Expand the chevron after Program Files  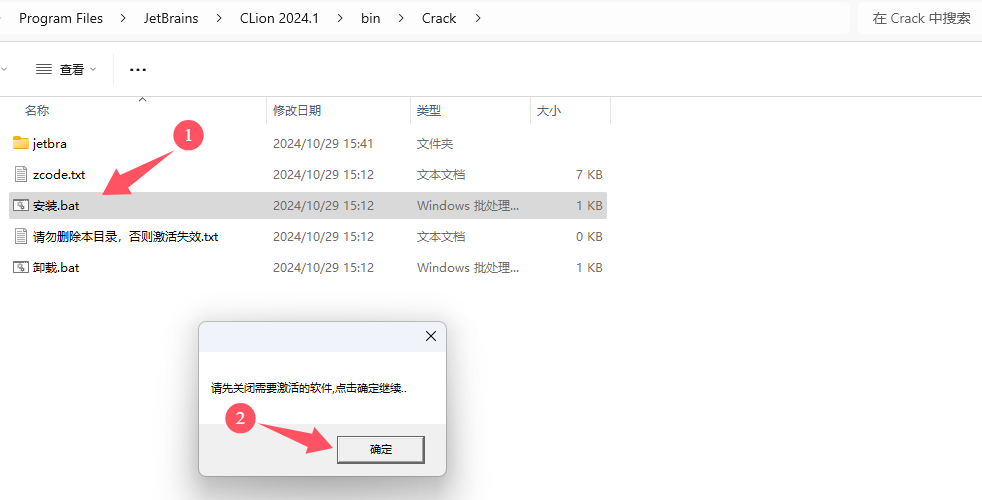123,18
